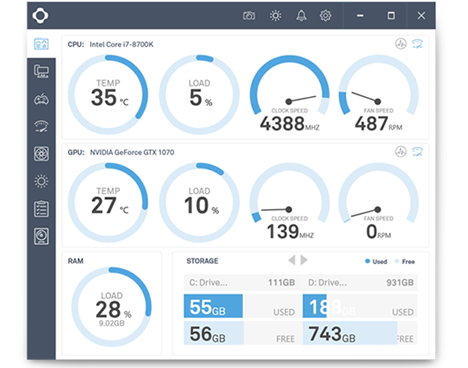The width and height of the screenshot is (468, 368).
Task: Click the Used legend entry
Action: (x=376, y=262)
